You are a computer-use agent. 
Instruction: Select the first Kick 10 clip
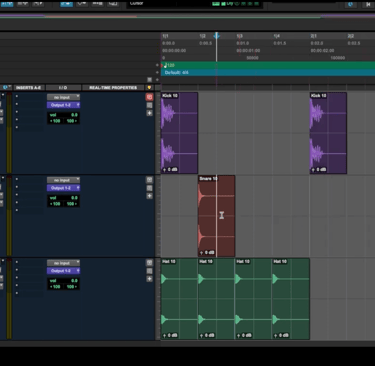[179, 133]
